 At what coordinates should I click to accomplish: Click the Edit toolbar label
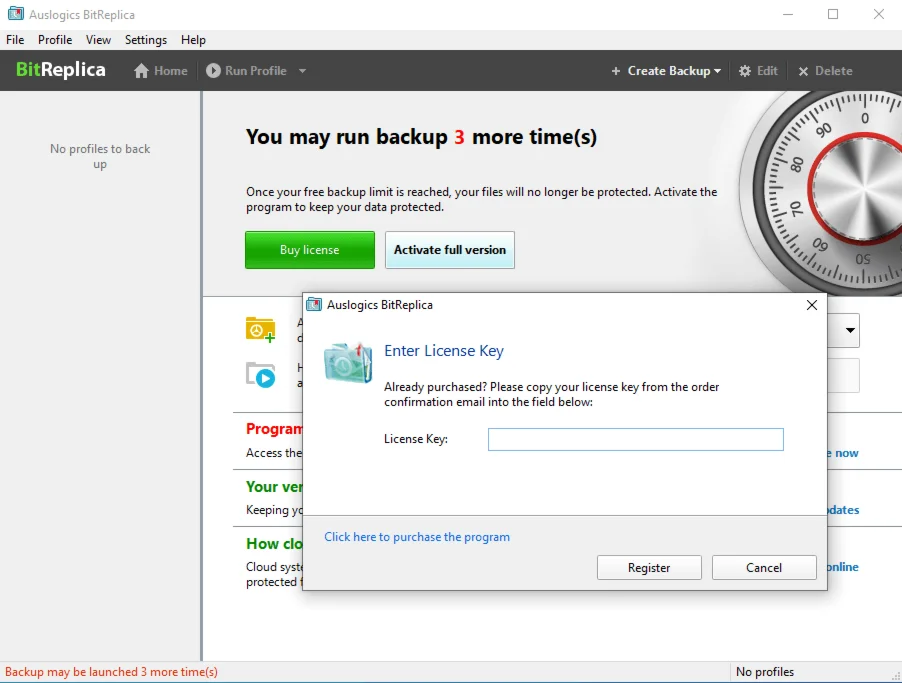coord(767,71)
